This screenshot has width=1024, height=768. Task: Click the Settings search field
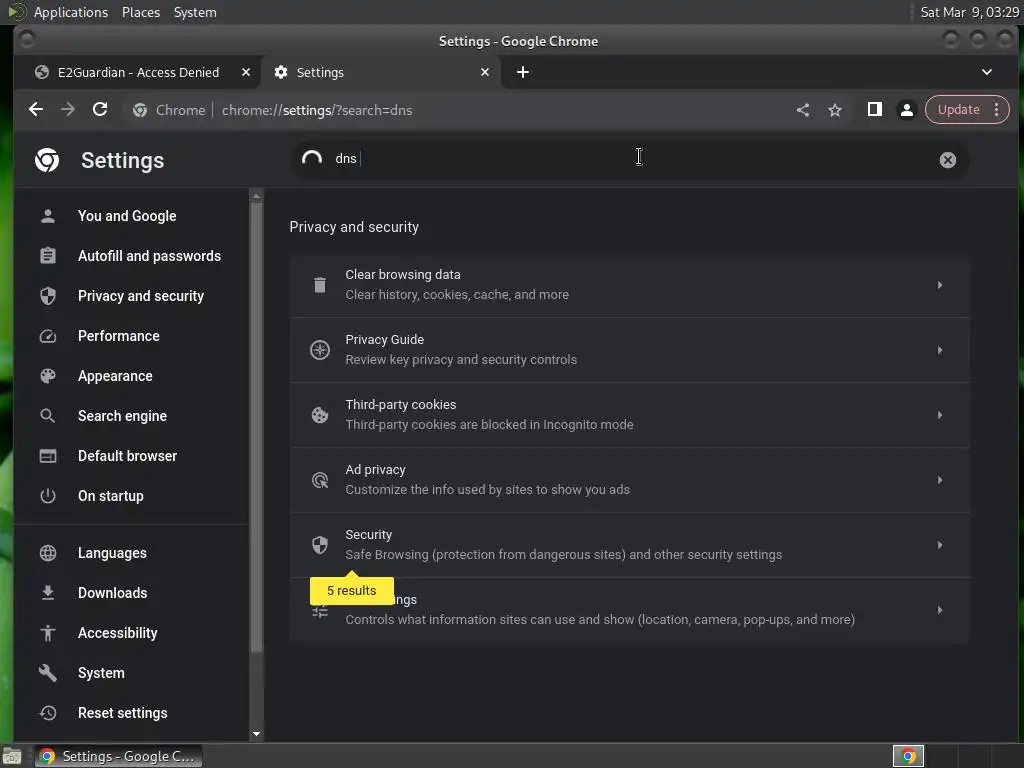pos(630,159)
